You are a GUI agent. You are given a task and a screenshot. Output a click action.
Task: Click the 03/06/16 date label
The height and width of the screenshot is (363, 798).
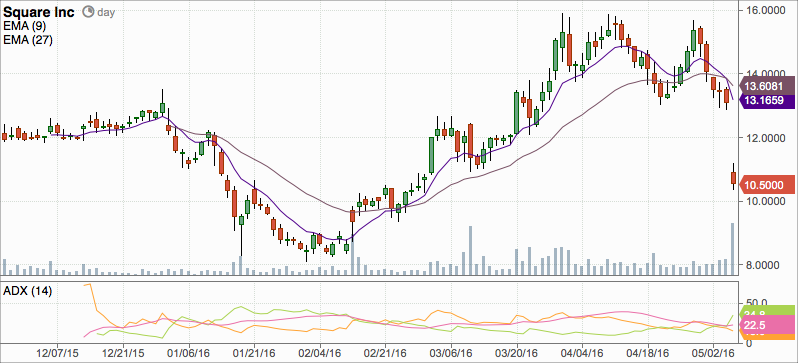coord(451,352)
